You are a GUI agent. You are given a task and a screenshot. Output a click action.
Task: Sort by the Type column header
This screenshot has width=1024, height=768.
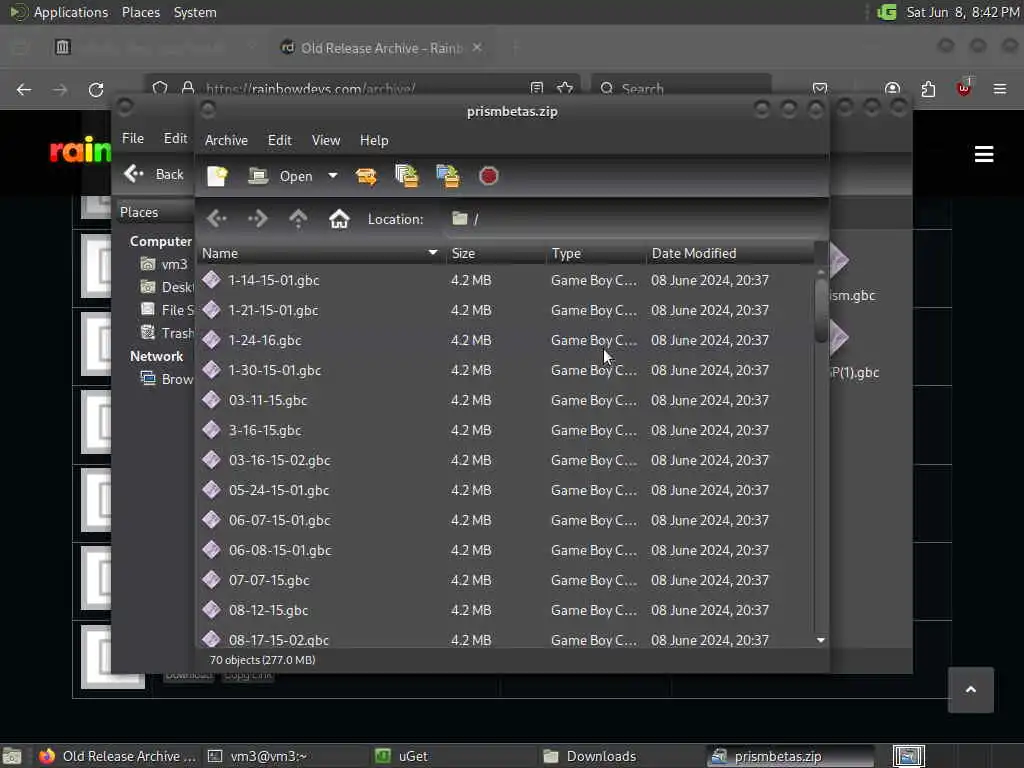(x=596, y=253)
